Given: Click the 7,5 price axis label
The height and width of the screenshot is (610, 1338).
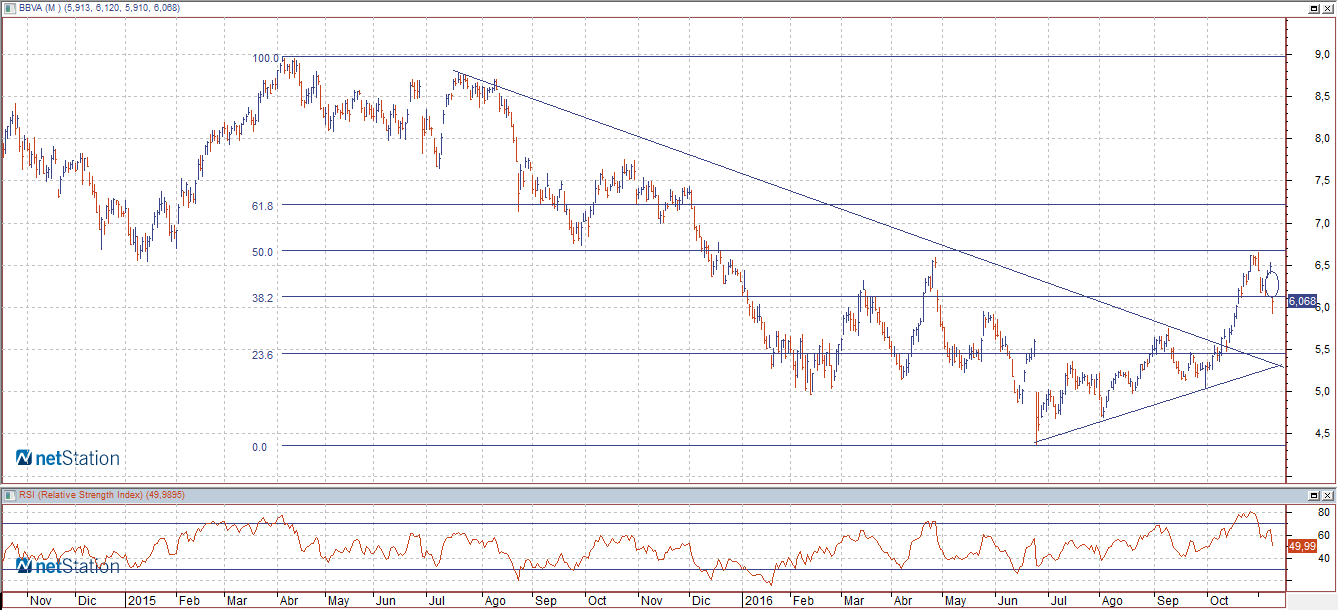Looking at the screenshot, I should tap(1321, 181).
